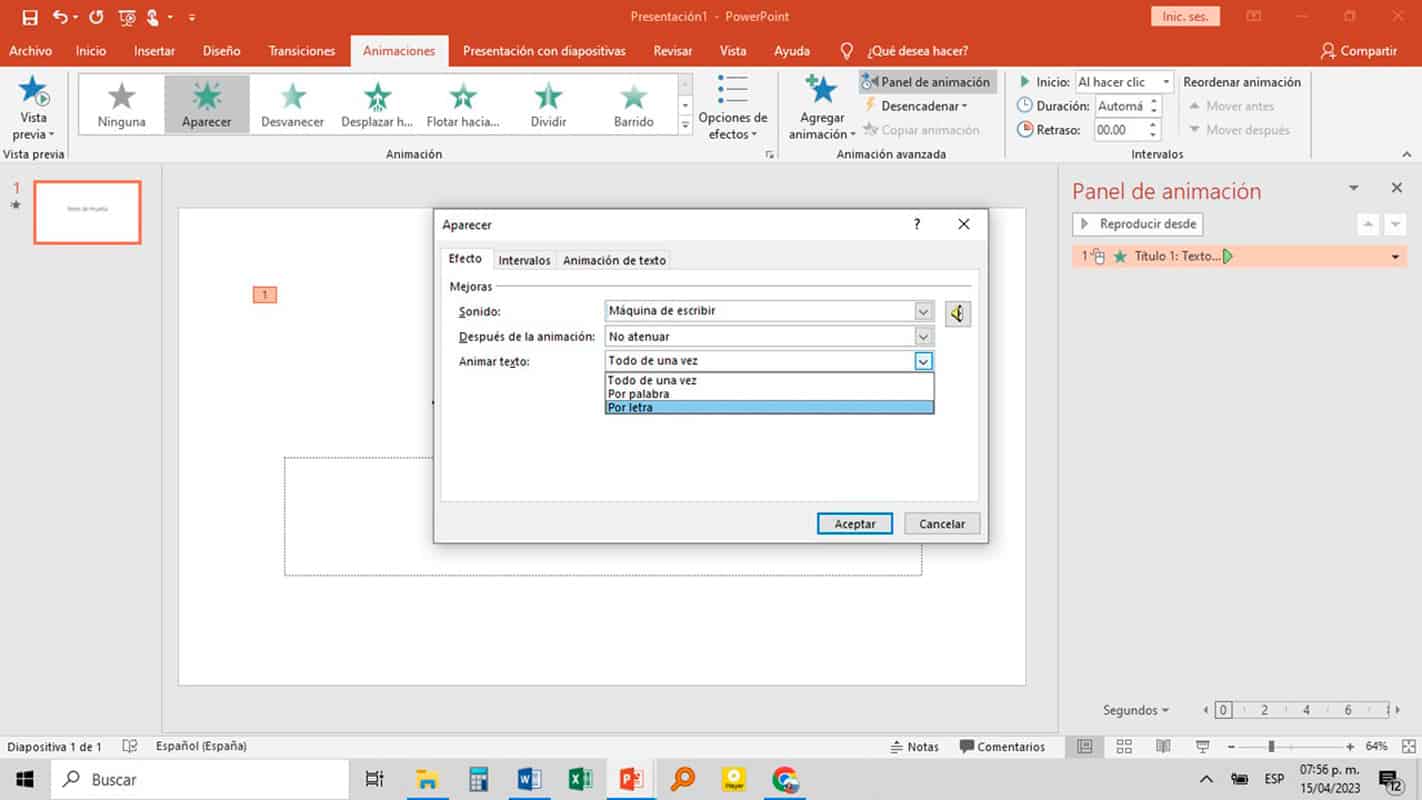Click Reproducir desde button
Viewport: 1422px width, 800px height.
pyautogui.click(x=1138, y=224)
